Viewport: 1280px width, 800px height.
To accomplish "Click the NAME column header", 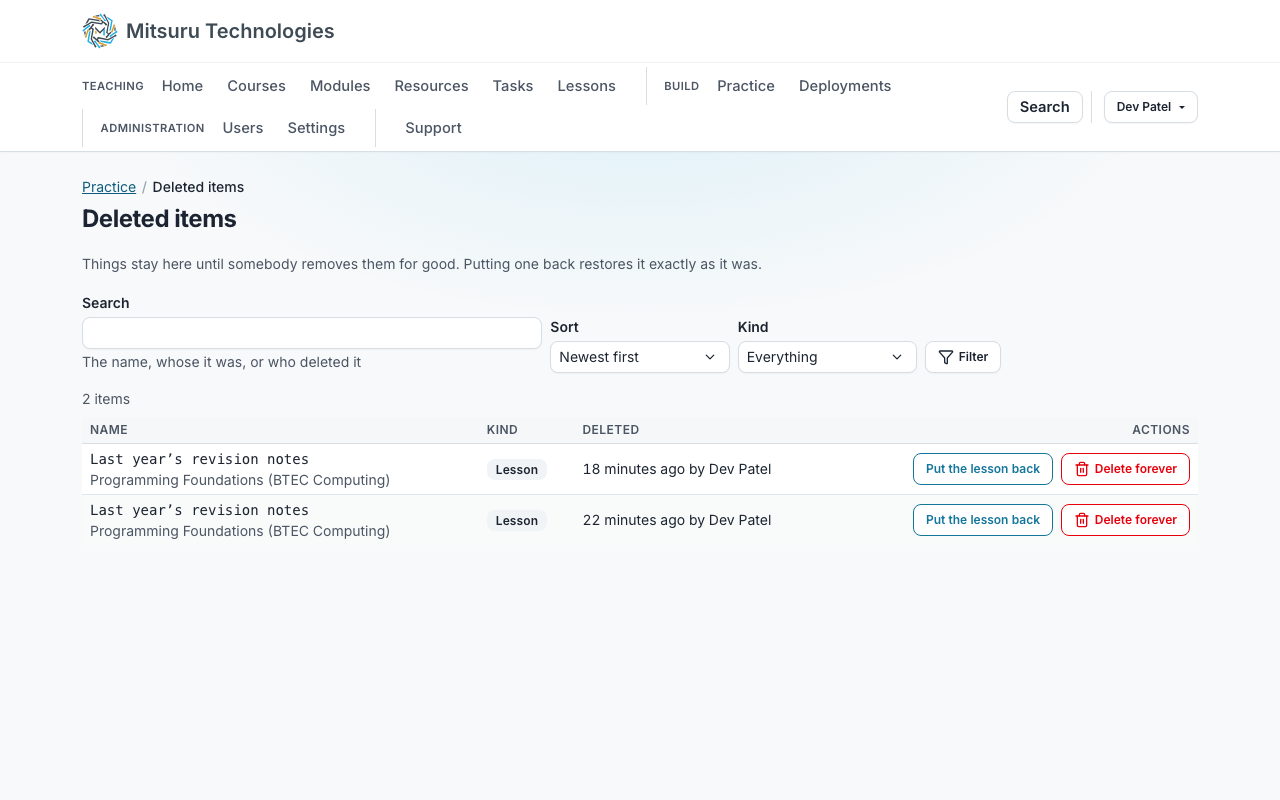I will click(109, 430).
